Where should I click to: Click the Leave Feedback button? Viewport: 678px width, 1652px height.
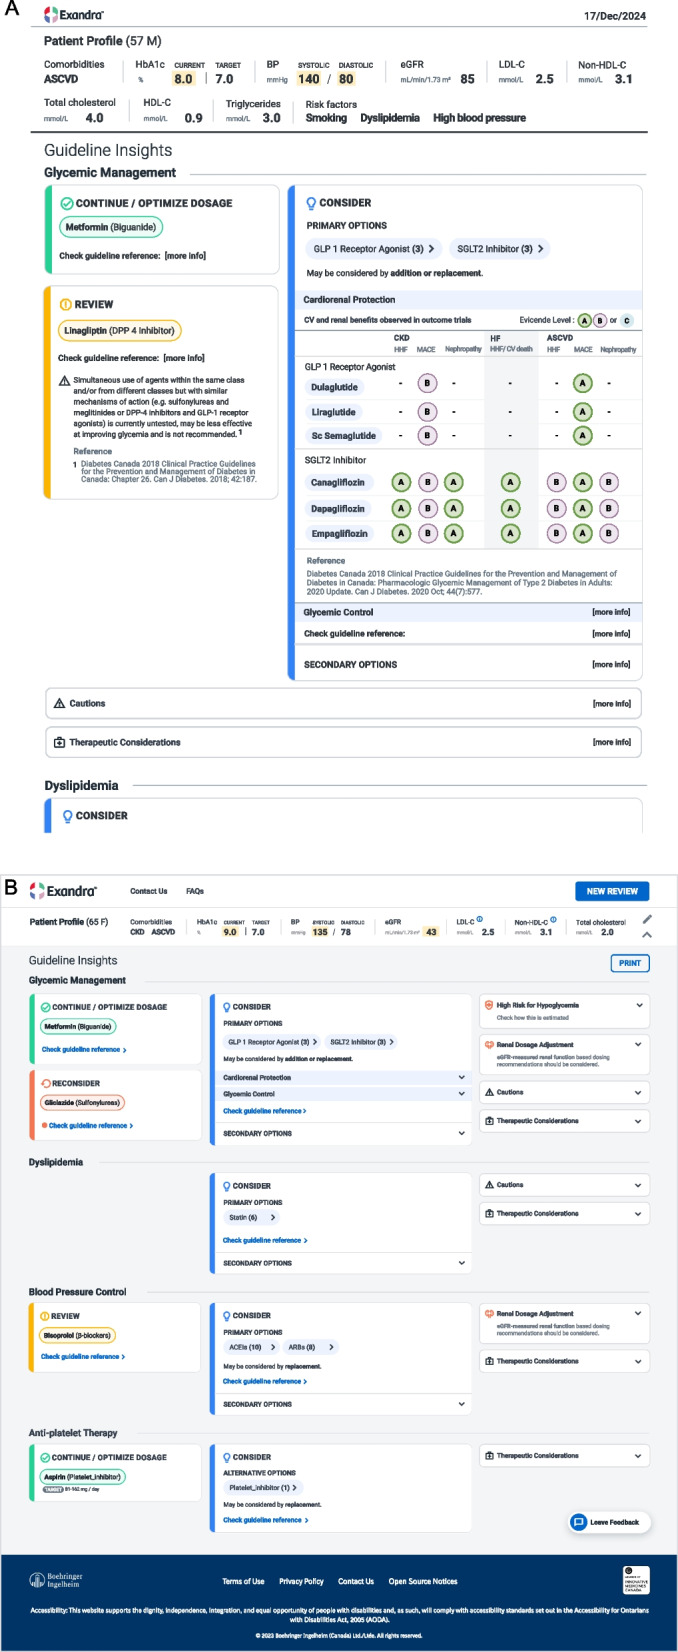point(610,1522)
